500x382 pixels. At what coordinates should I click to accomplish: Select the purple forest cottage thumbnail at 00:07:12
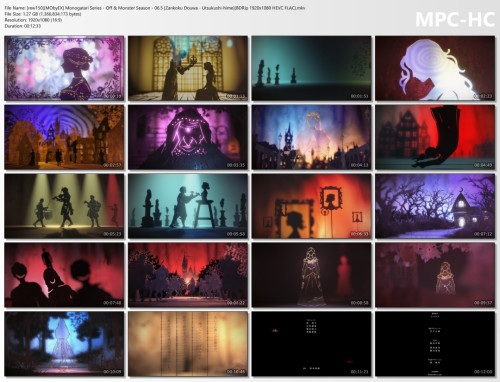(435, 206)
